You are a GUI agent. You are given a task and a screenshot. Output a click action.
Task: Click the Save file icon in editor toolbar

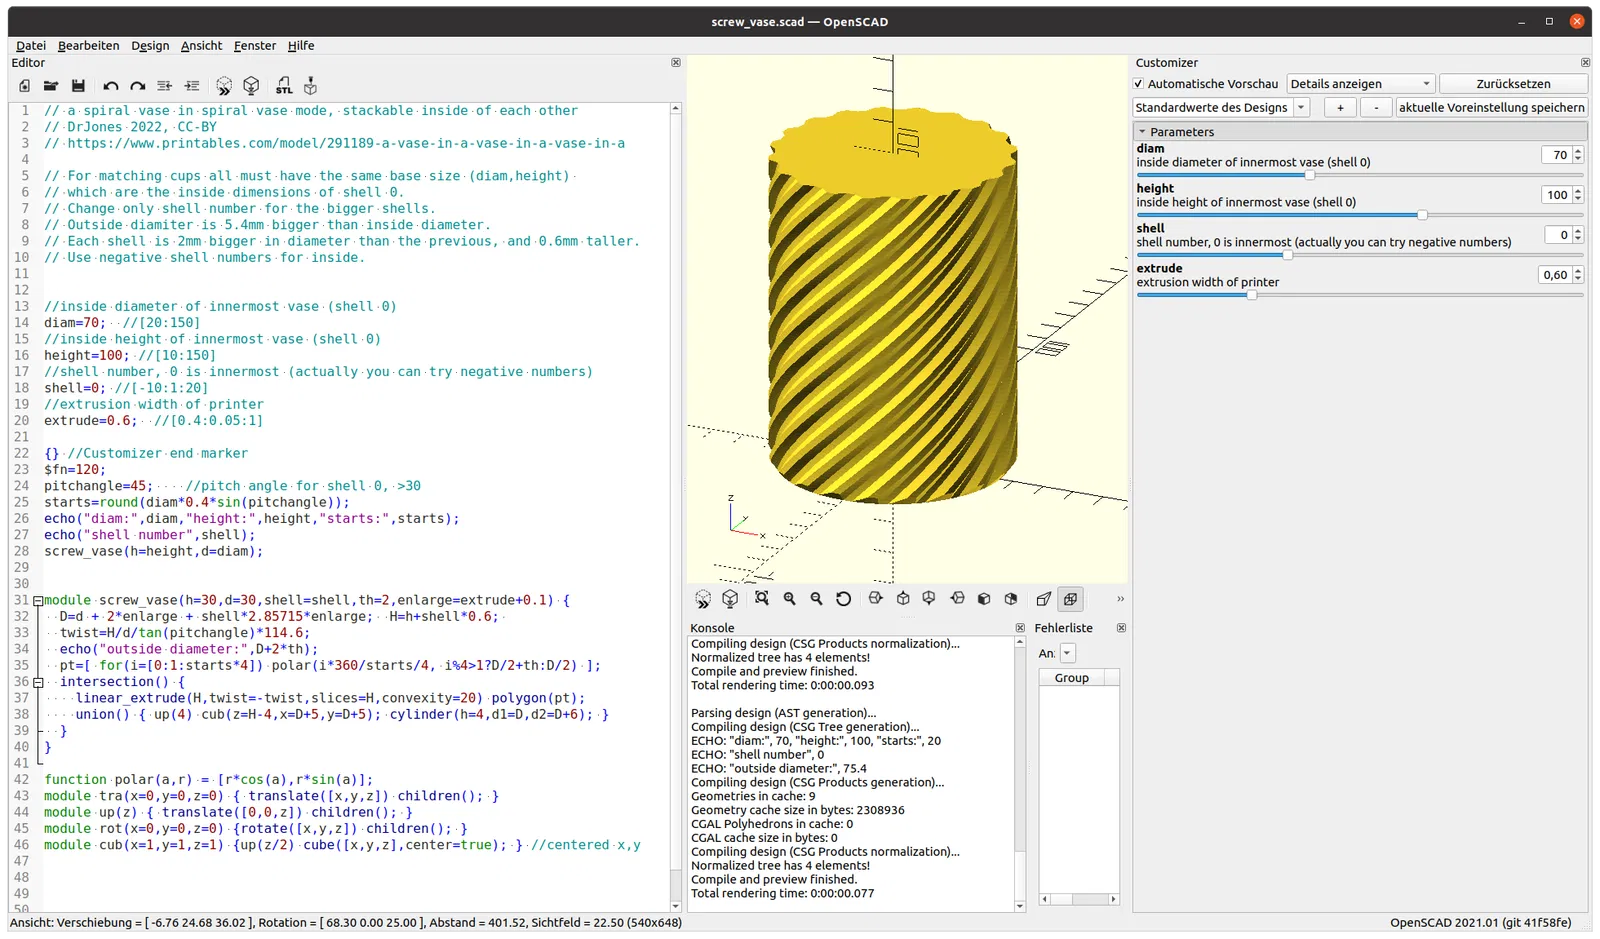coord(78,86)
